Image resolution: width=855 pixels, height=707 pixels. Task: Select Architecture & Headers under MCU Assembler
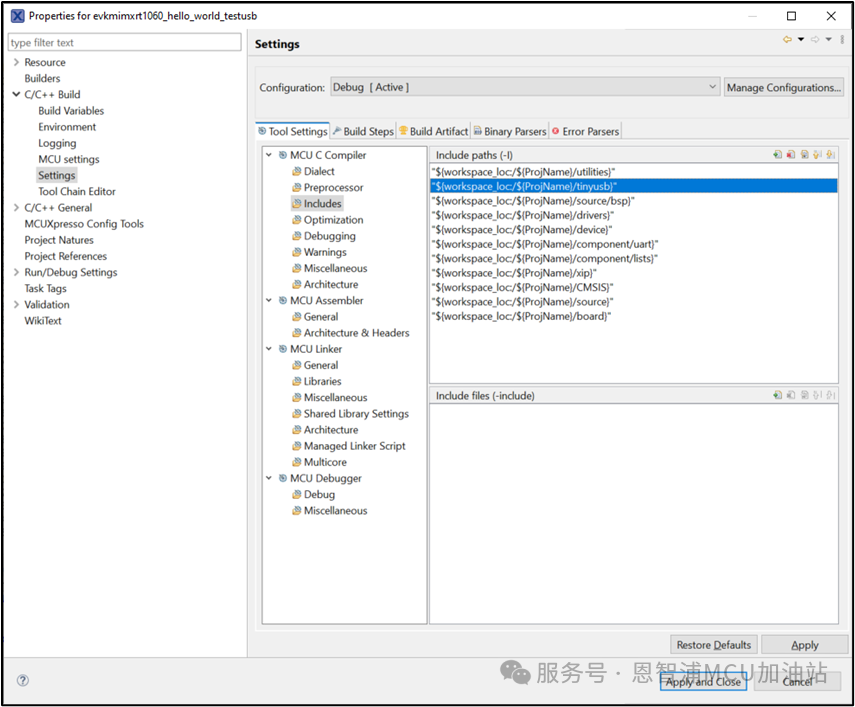click(x=356, y=333)
